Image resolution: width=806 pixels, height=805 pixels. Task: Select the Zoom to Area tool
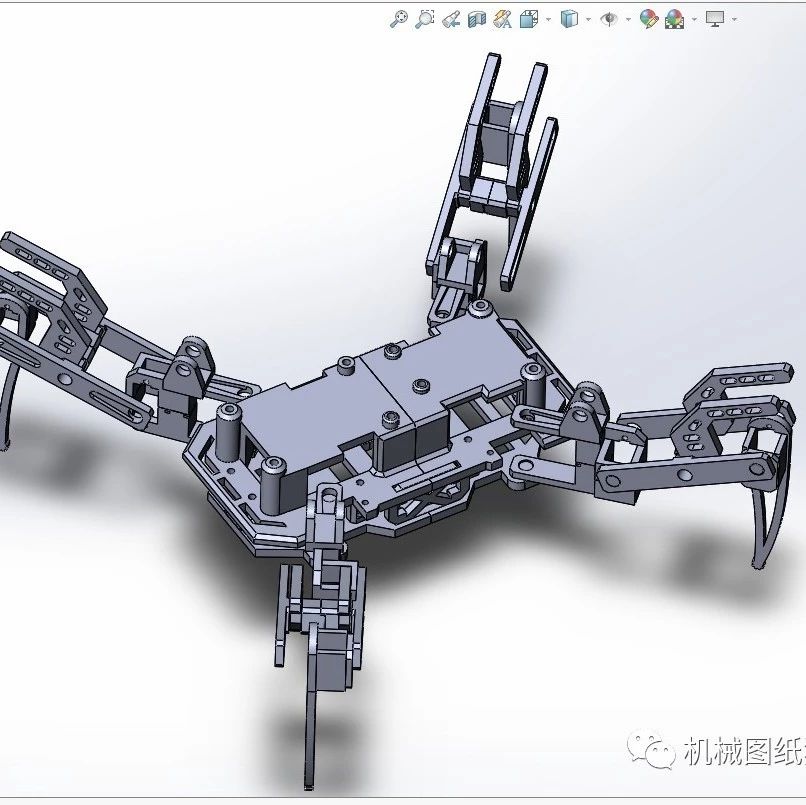point(425,19)
